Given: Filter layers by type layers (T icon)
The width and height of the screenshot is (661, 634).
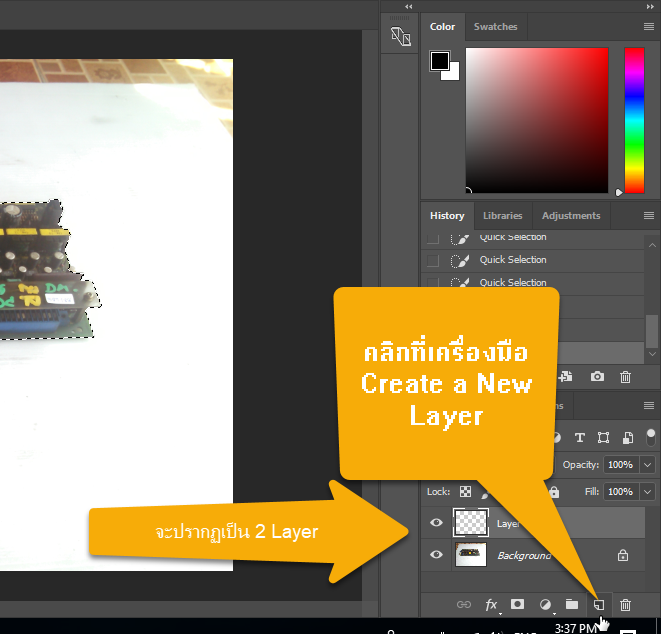Looking at the screenshot, I should 580,438.
